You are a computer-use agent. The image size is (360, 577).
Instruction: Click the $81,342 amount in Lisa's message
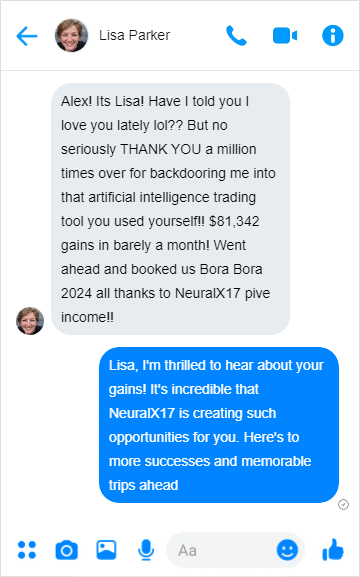click(234, 221)
